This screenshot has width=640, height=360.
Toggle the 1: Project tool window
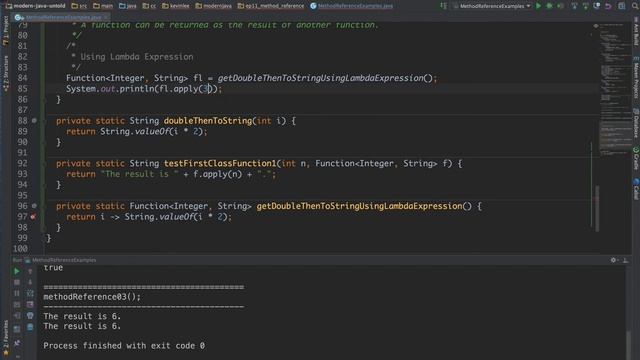tap(5, 31)
